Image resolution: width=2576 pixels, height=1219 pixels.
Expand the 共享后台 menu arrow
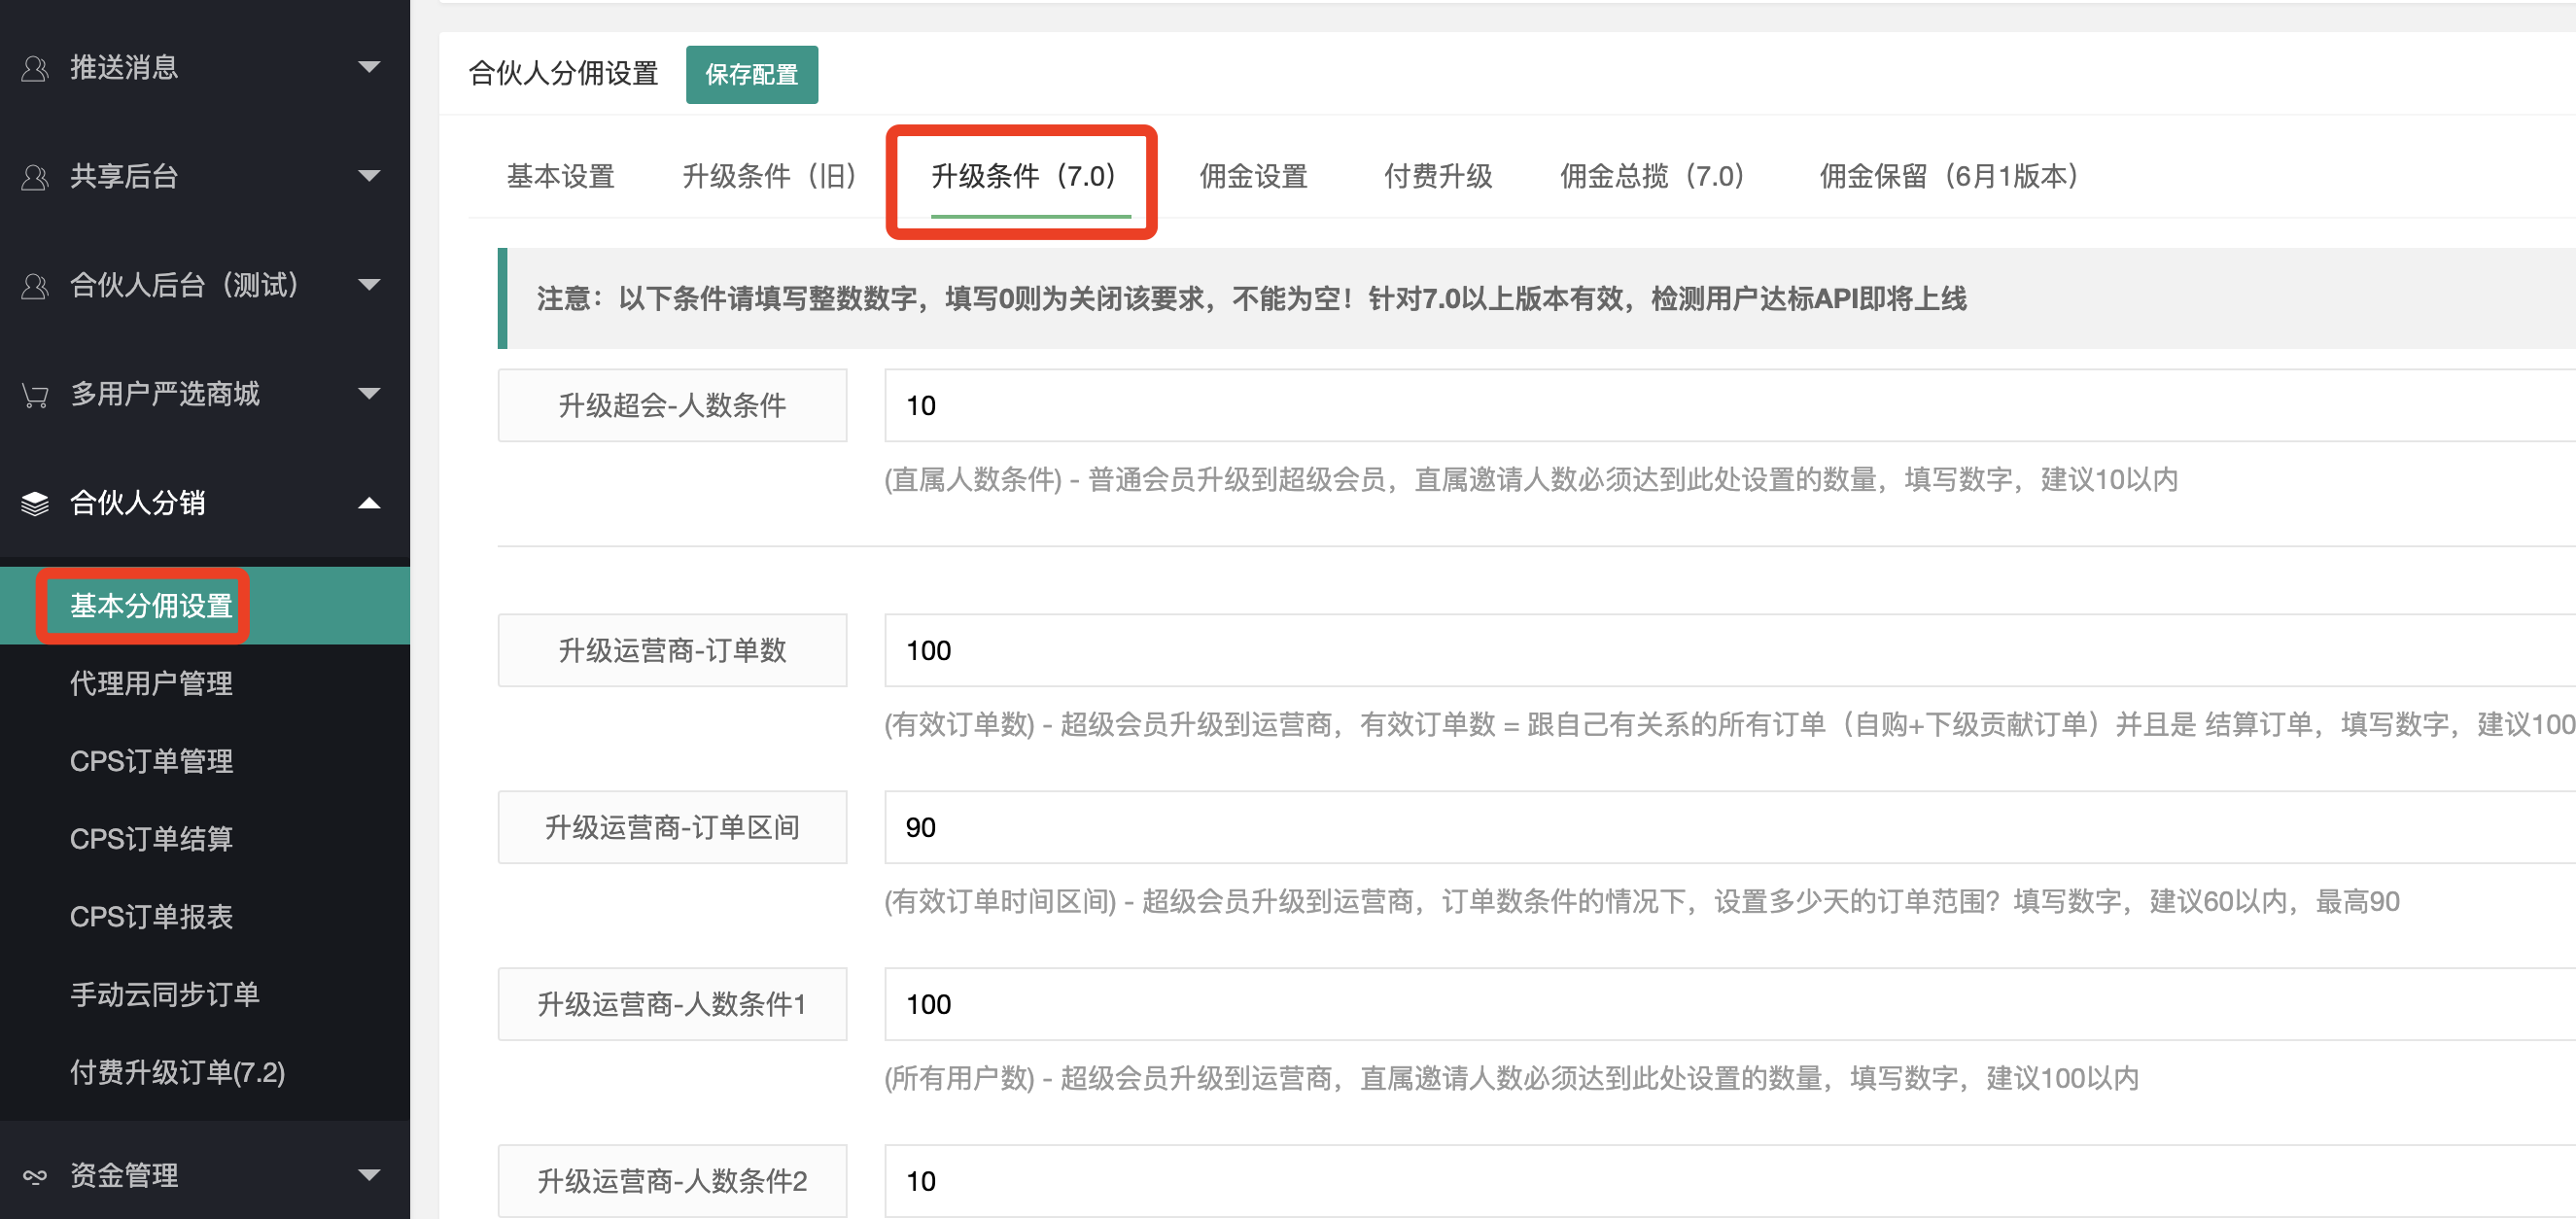(369, 176)
